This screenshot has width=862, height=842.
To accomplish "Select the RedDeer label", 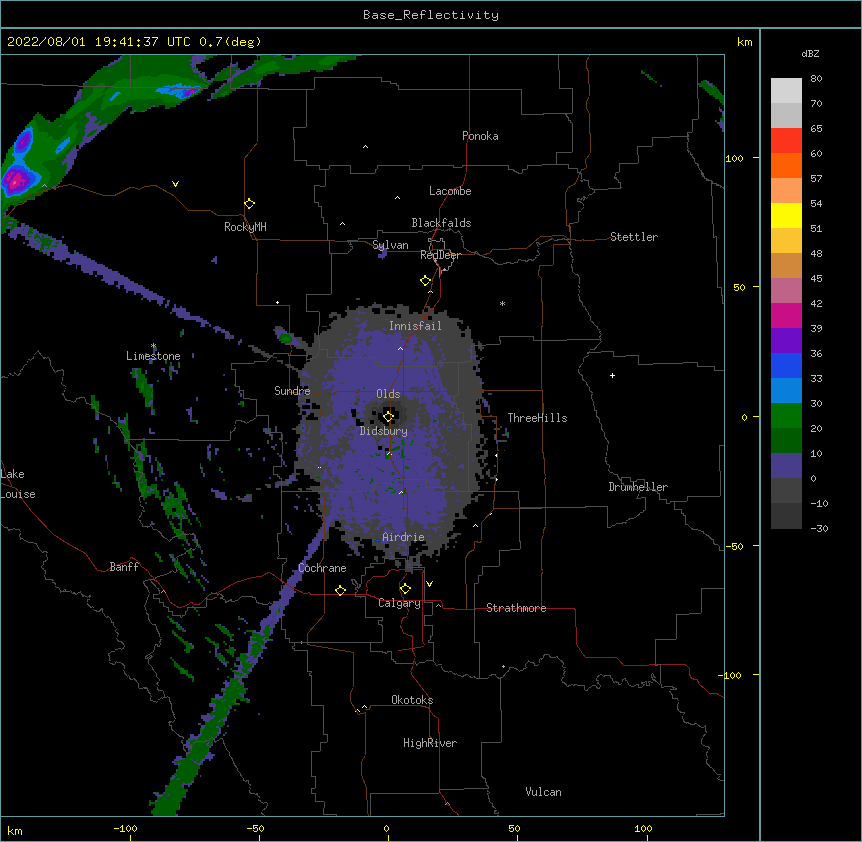I will coord(440,255).
